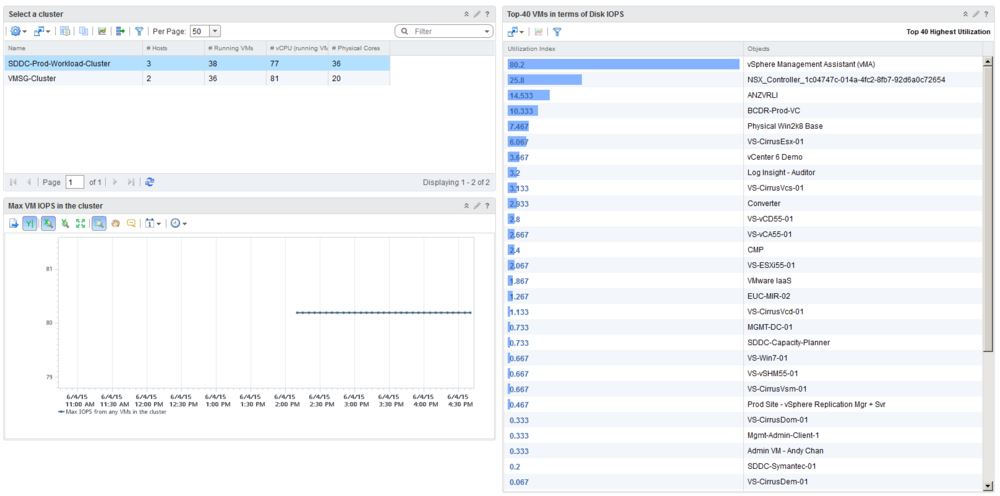This screenshot has width=1000, height=496.
Task: Click the pan hand icon in chart toolbar
Action: point(116,223)
